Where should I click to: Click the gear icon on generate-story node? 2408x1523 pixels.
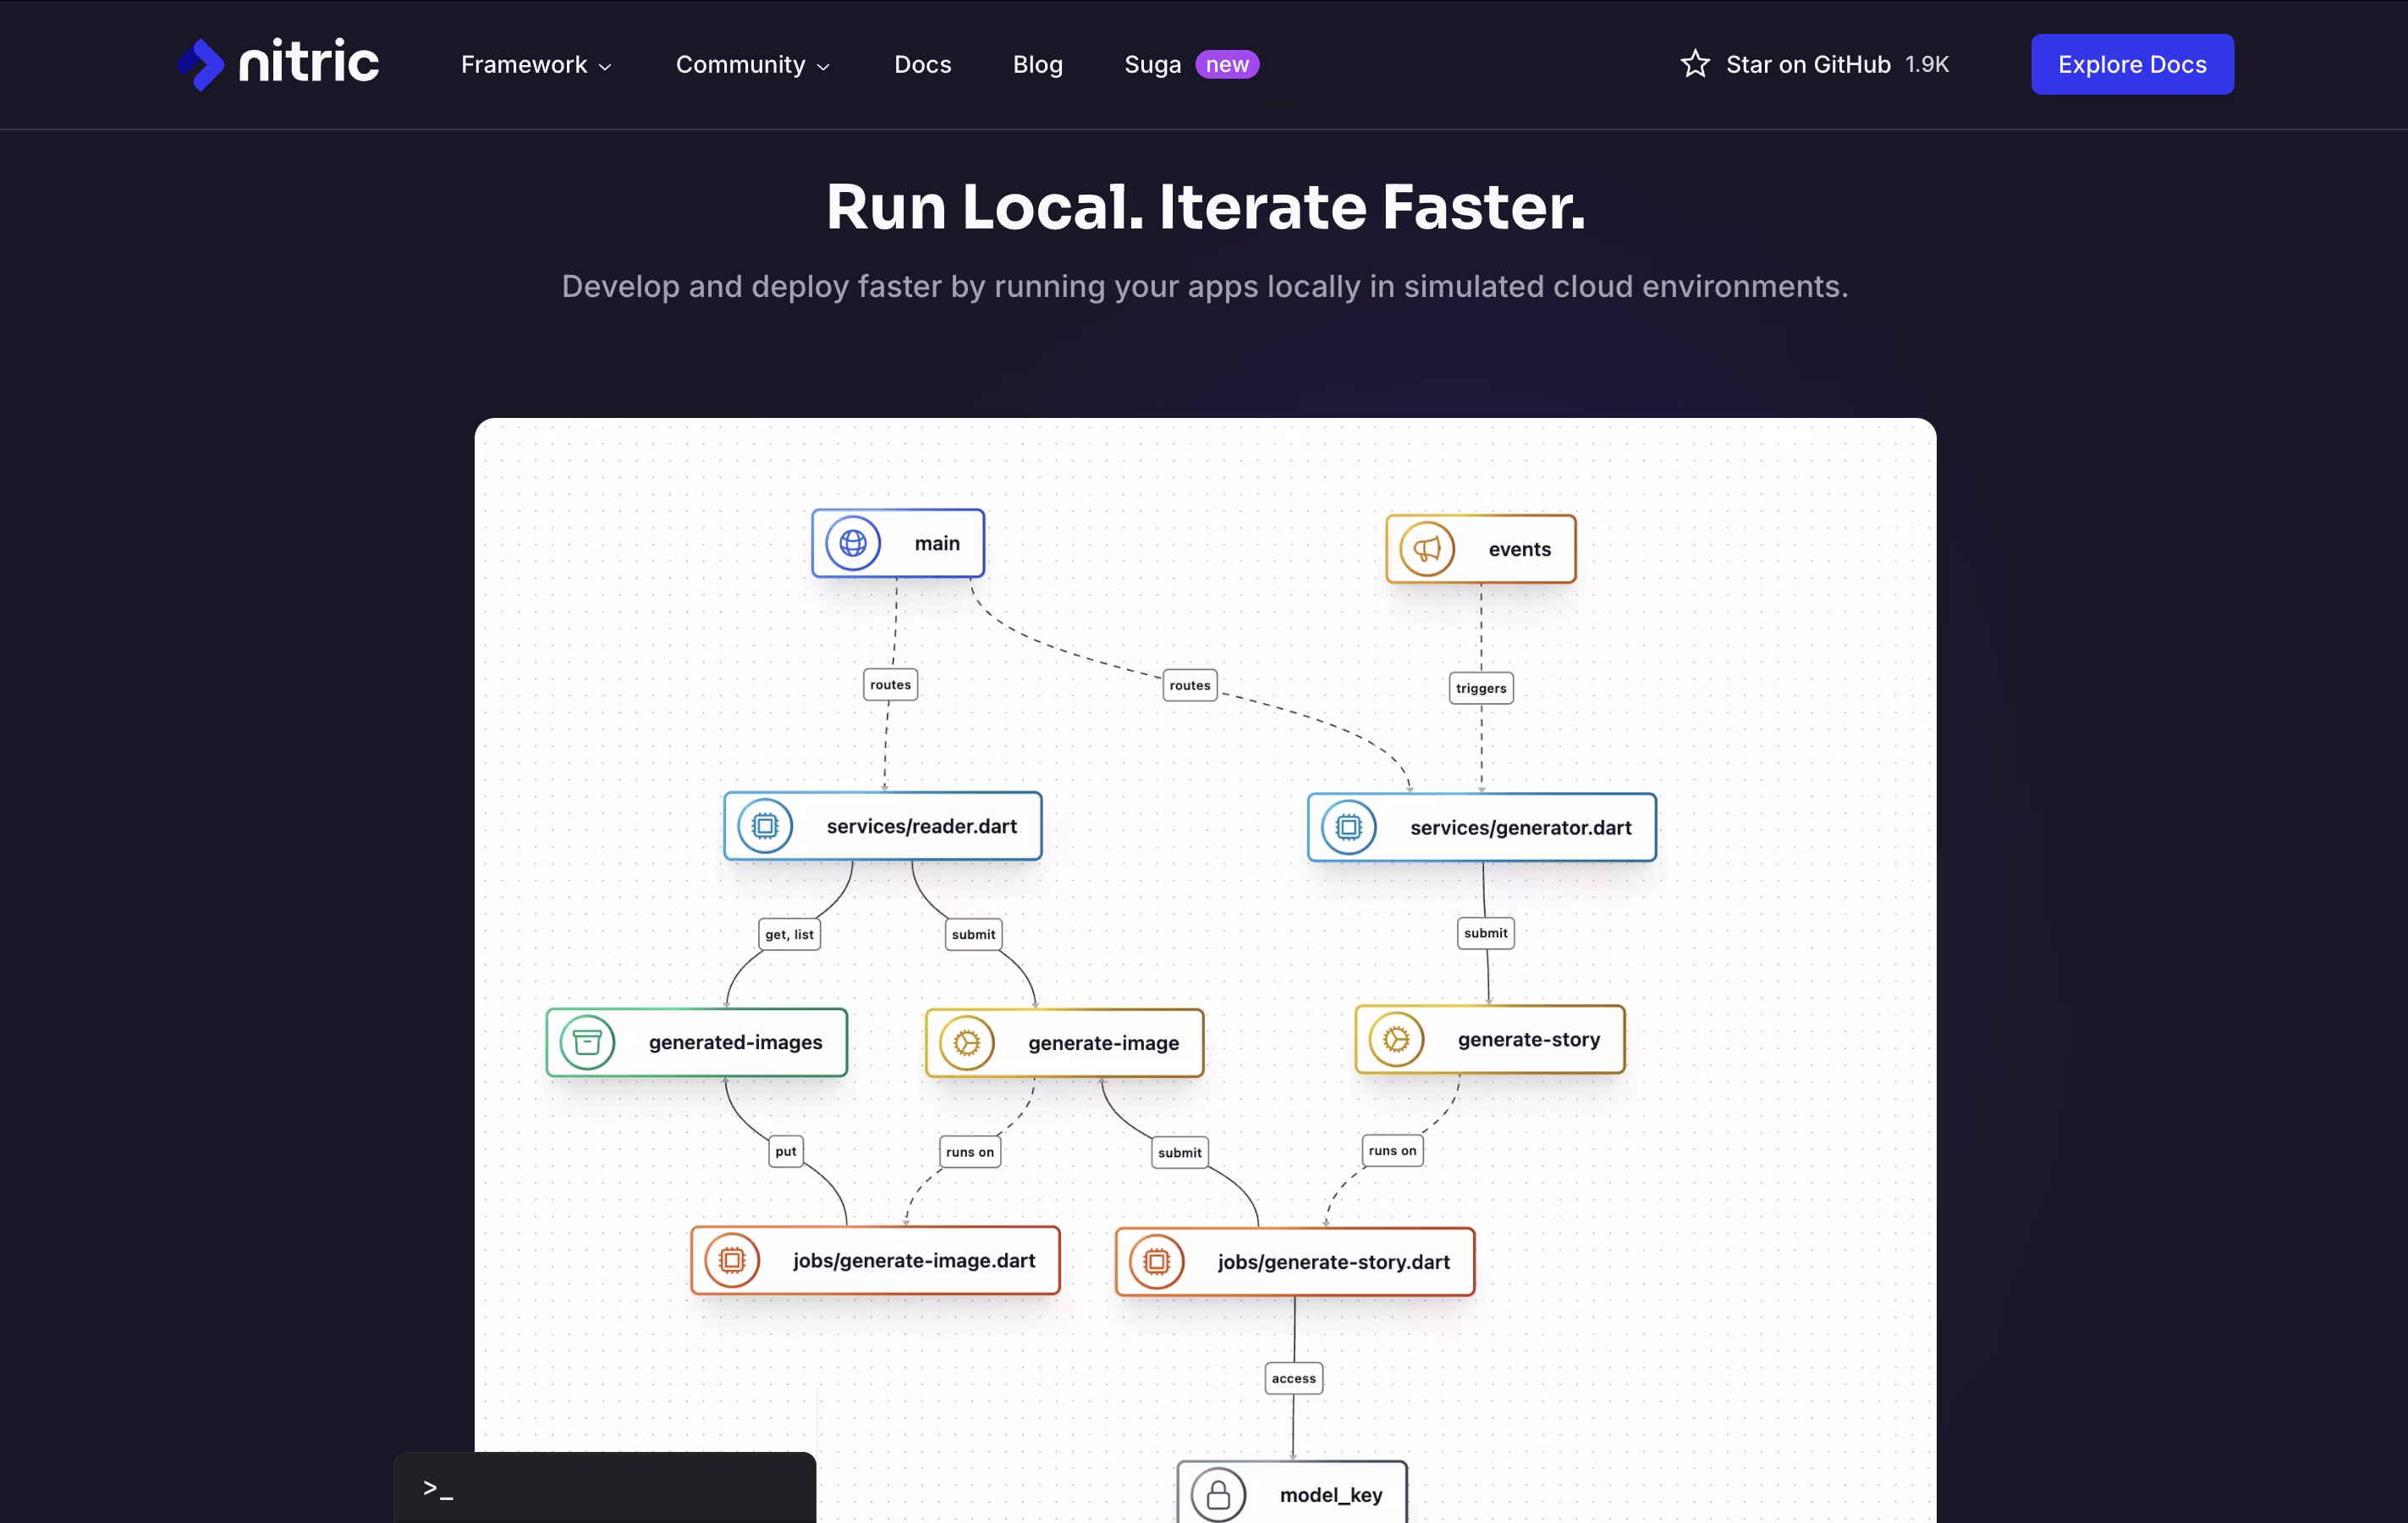(1396, 1039)
